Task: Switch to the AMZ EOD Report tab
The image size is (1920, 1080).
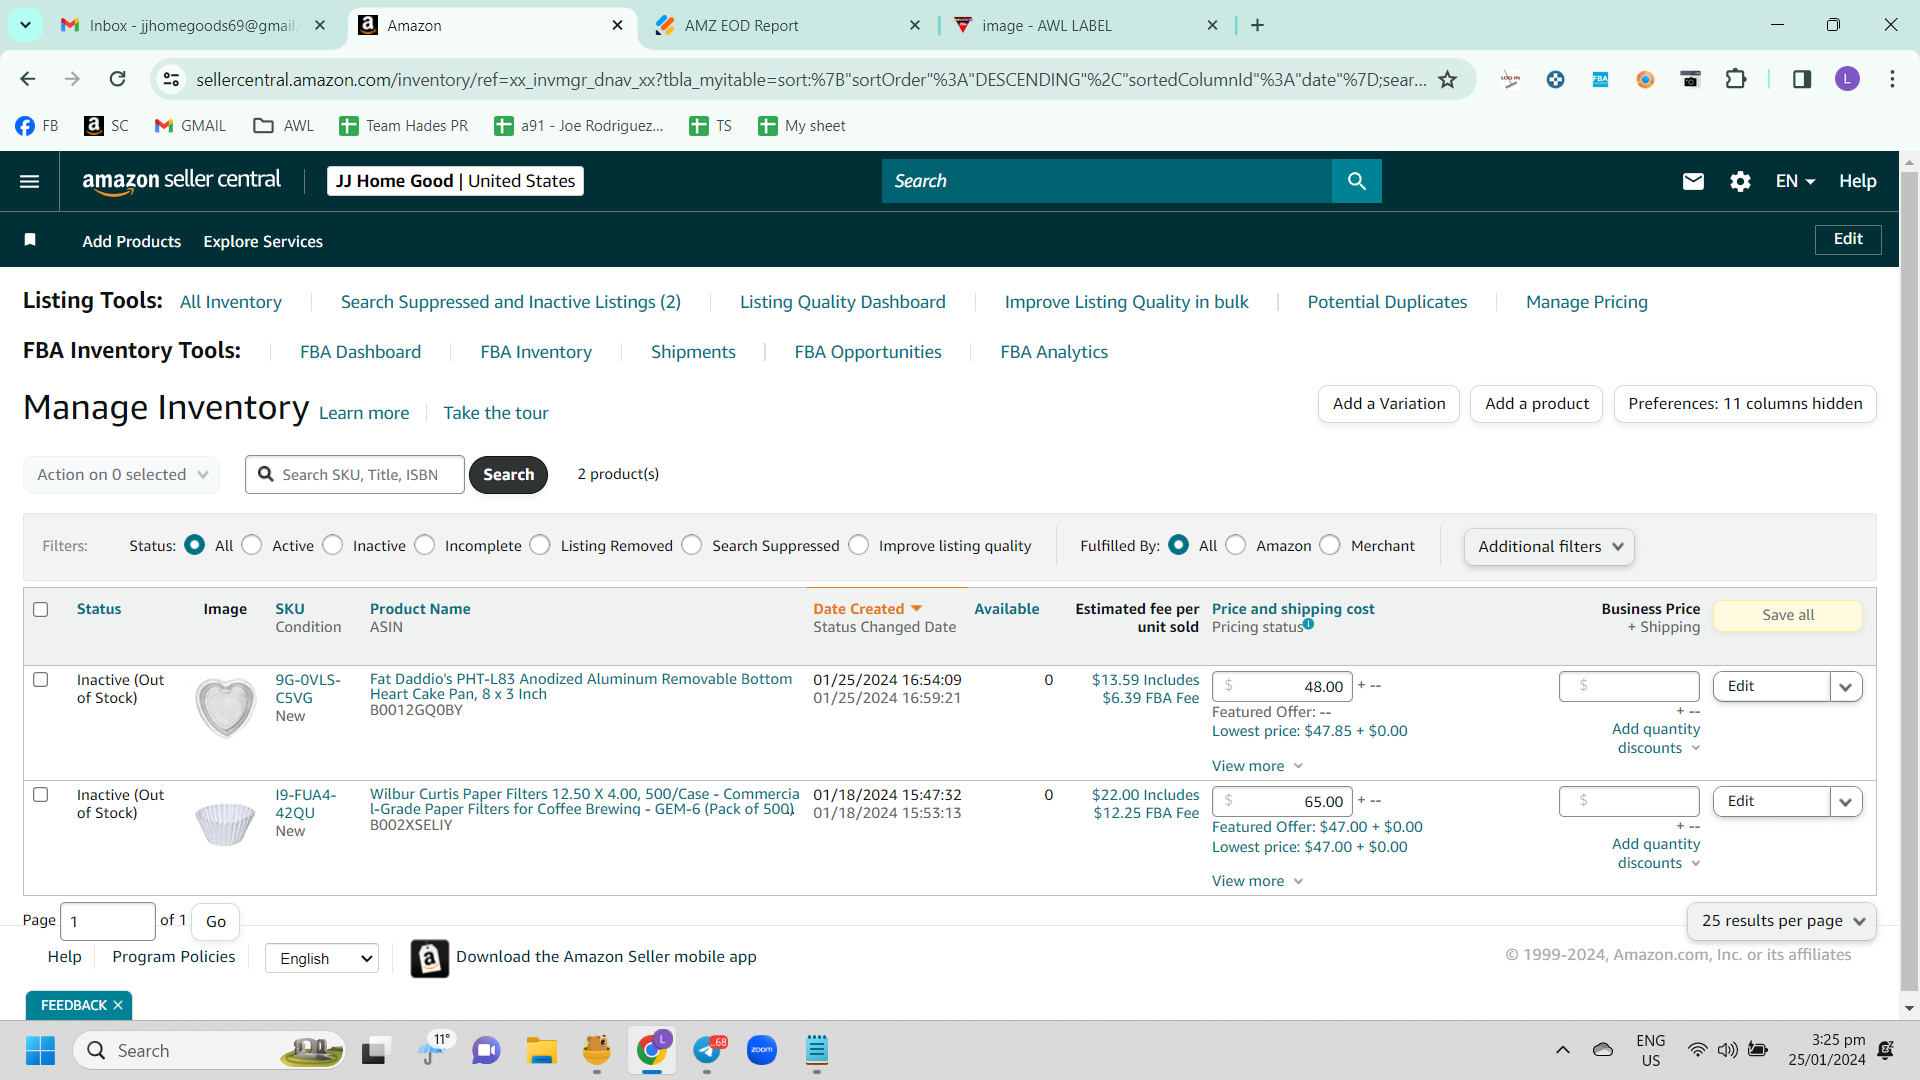Action: [787, 25]
